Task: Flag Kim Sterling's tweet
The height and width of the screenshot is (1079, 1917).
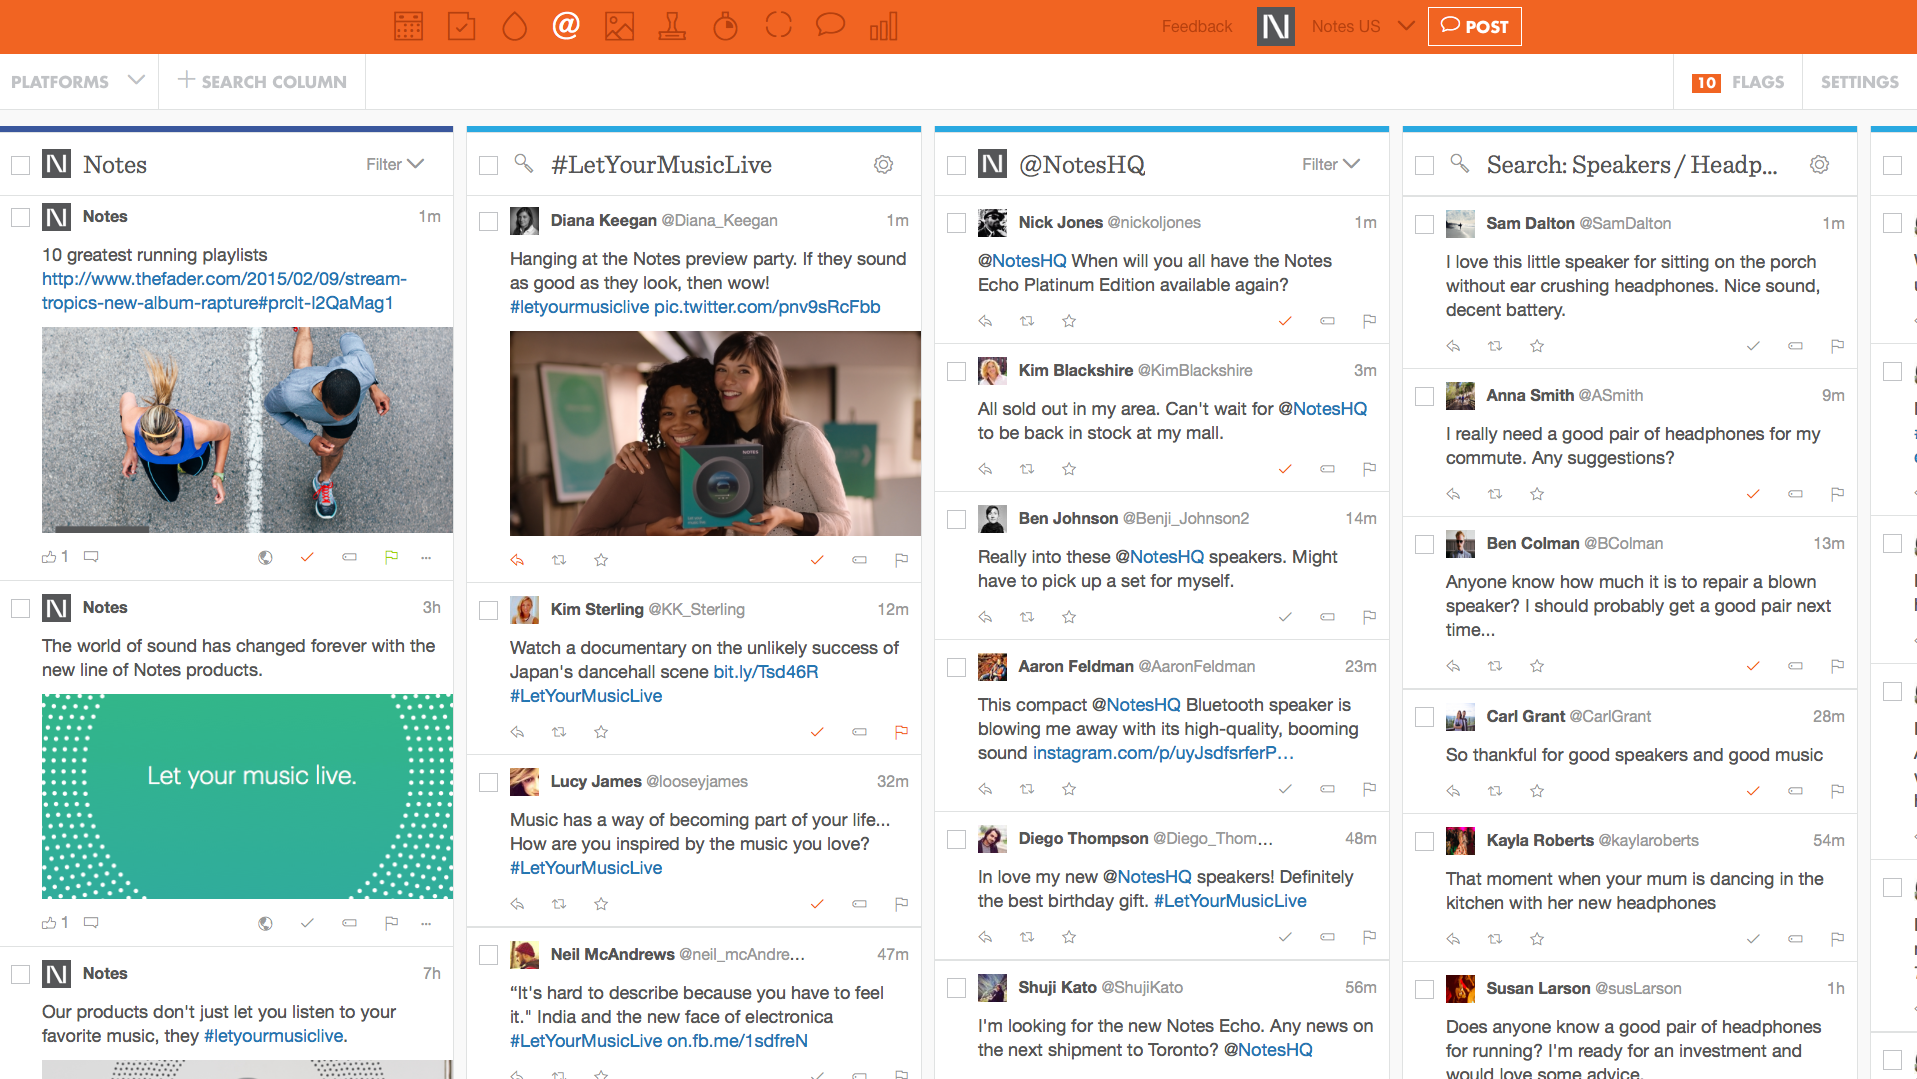Action: (x=901, y=732)
